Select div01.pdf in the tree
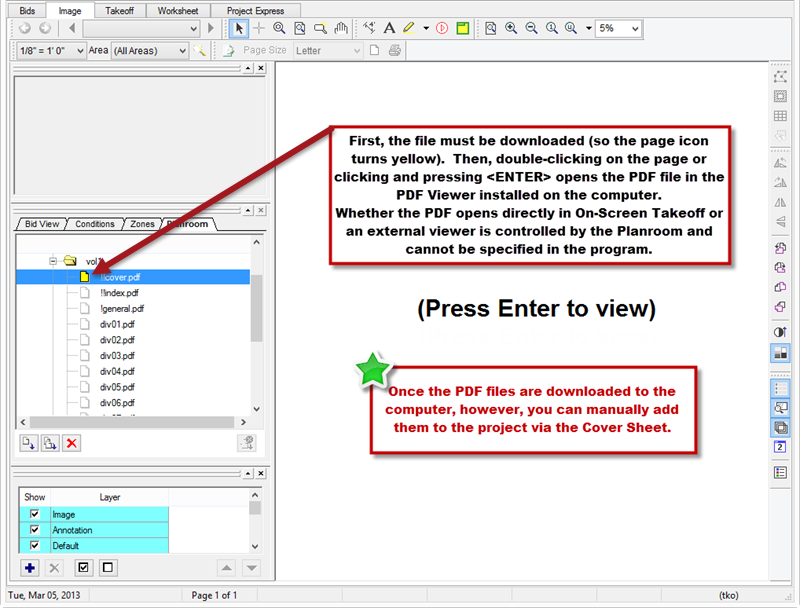The width and height of the screenshot is (800, 608). [117, 324]
